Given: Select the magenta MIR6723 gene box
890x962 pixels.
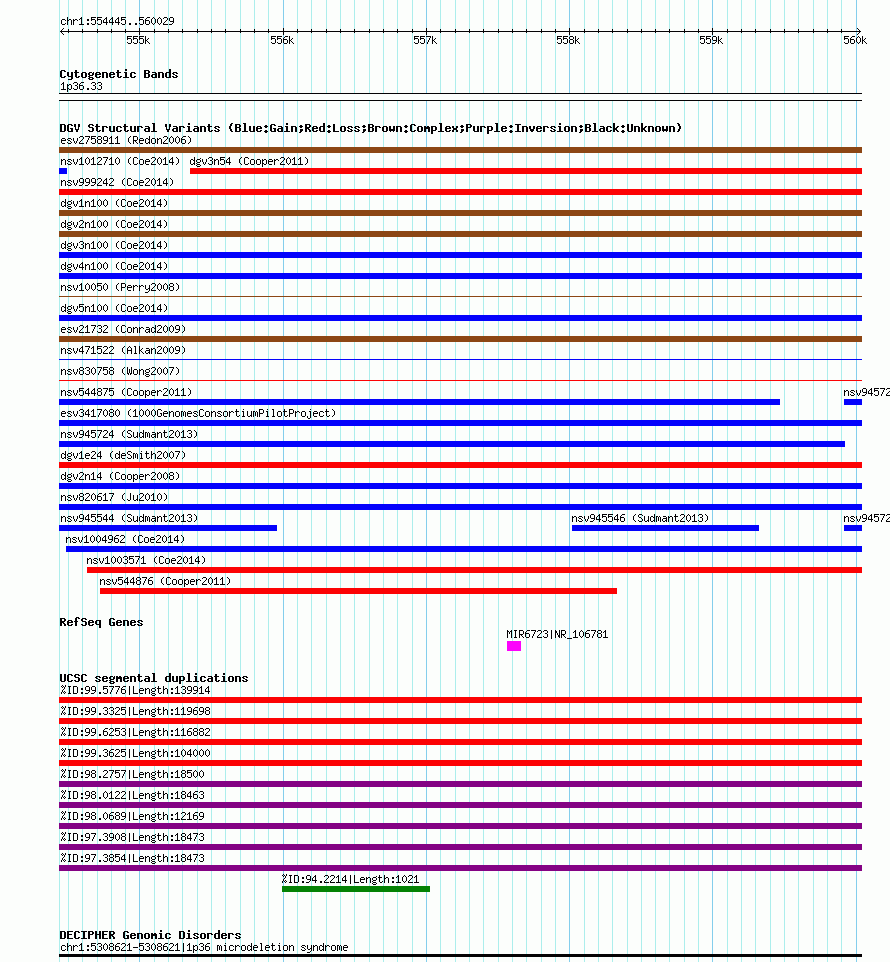Looking at the screenshot, I should 514,646.
